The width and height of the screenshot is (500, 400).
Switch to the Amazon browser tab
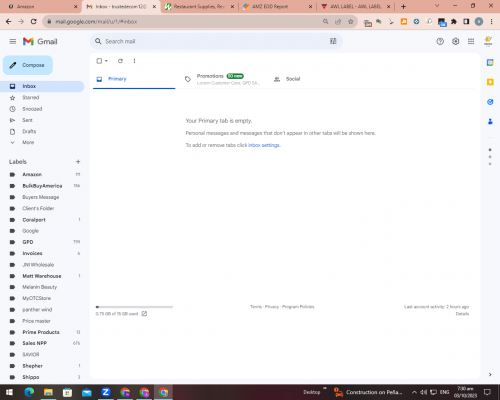coord(41,7)
